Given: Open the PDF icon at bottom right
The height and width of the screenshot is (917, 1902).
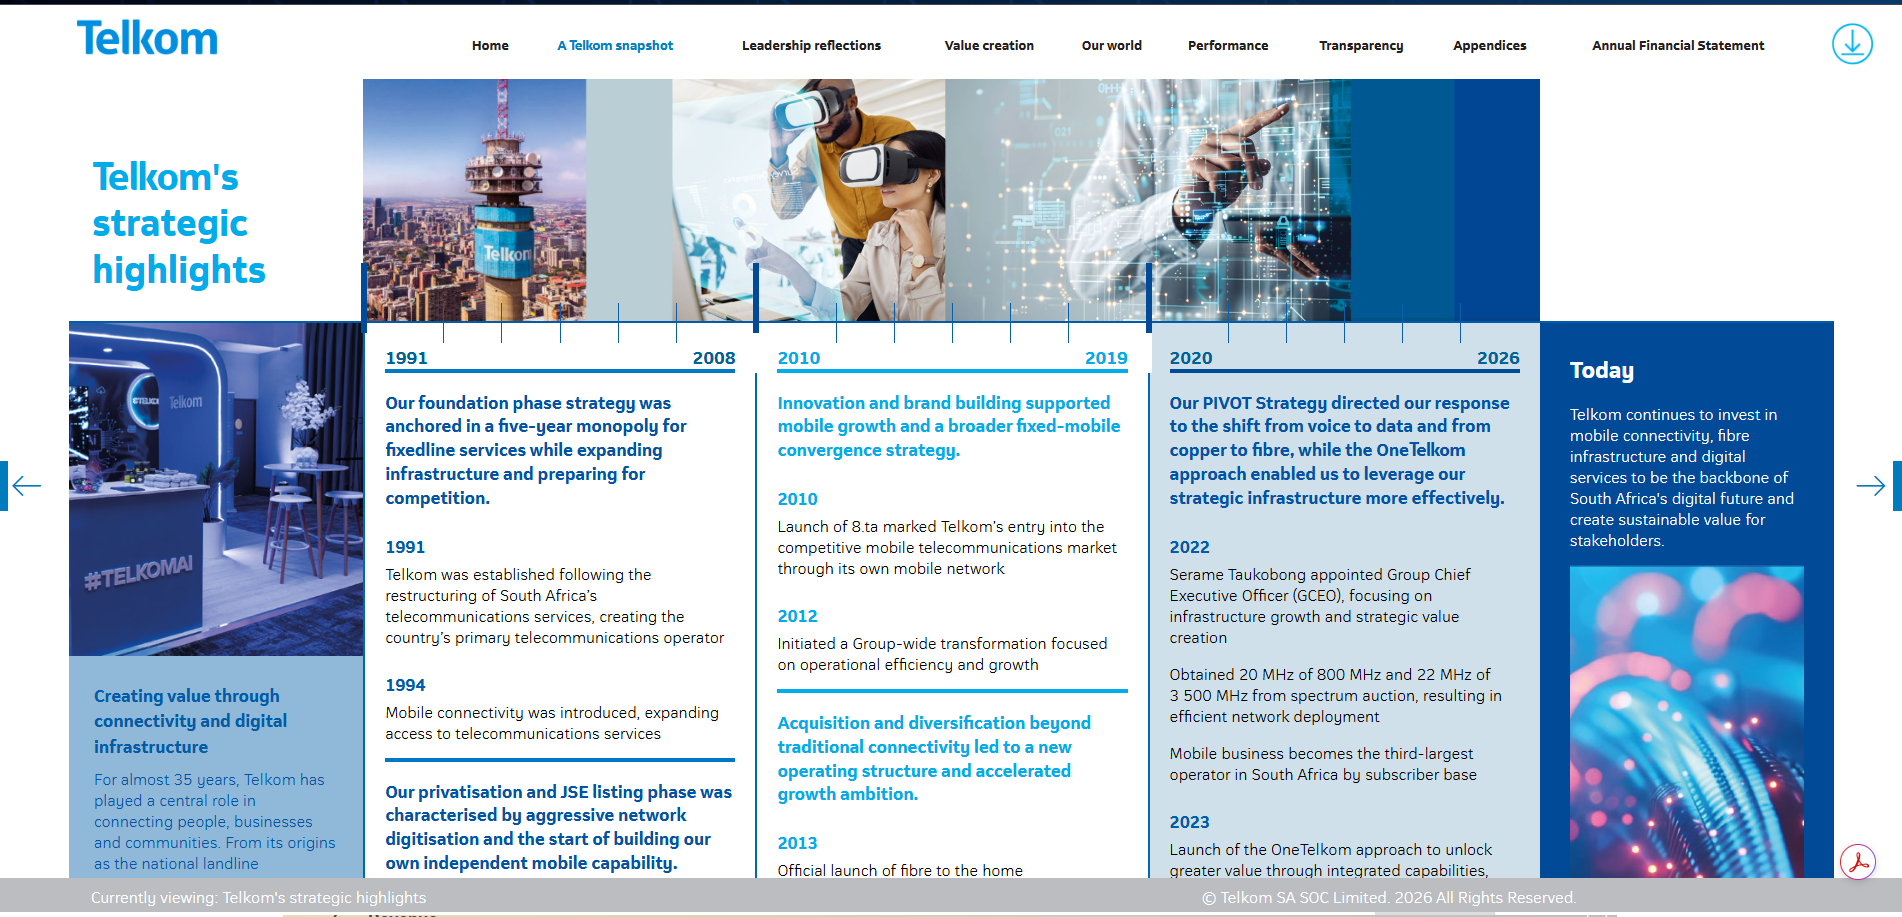Looking at the screenshot, I should click(x=1858, y=861).
